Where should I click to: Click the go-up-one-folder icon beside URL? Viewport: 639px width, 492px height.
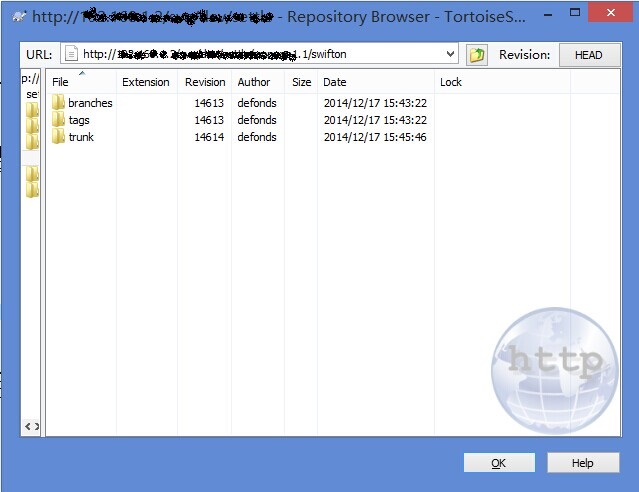(476, 55)
